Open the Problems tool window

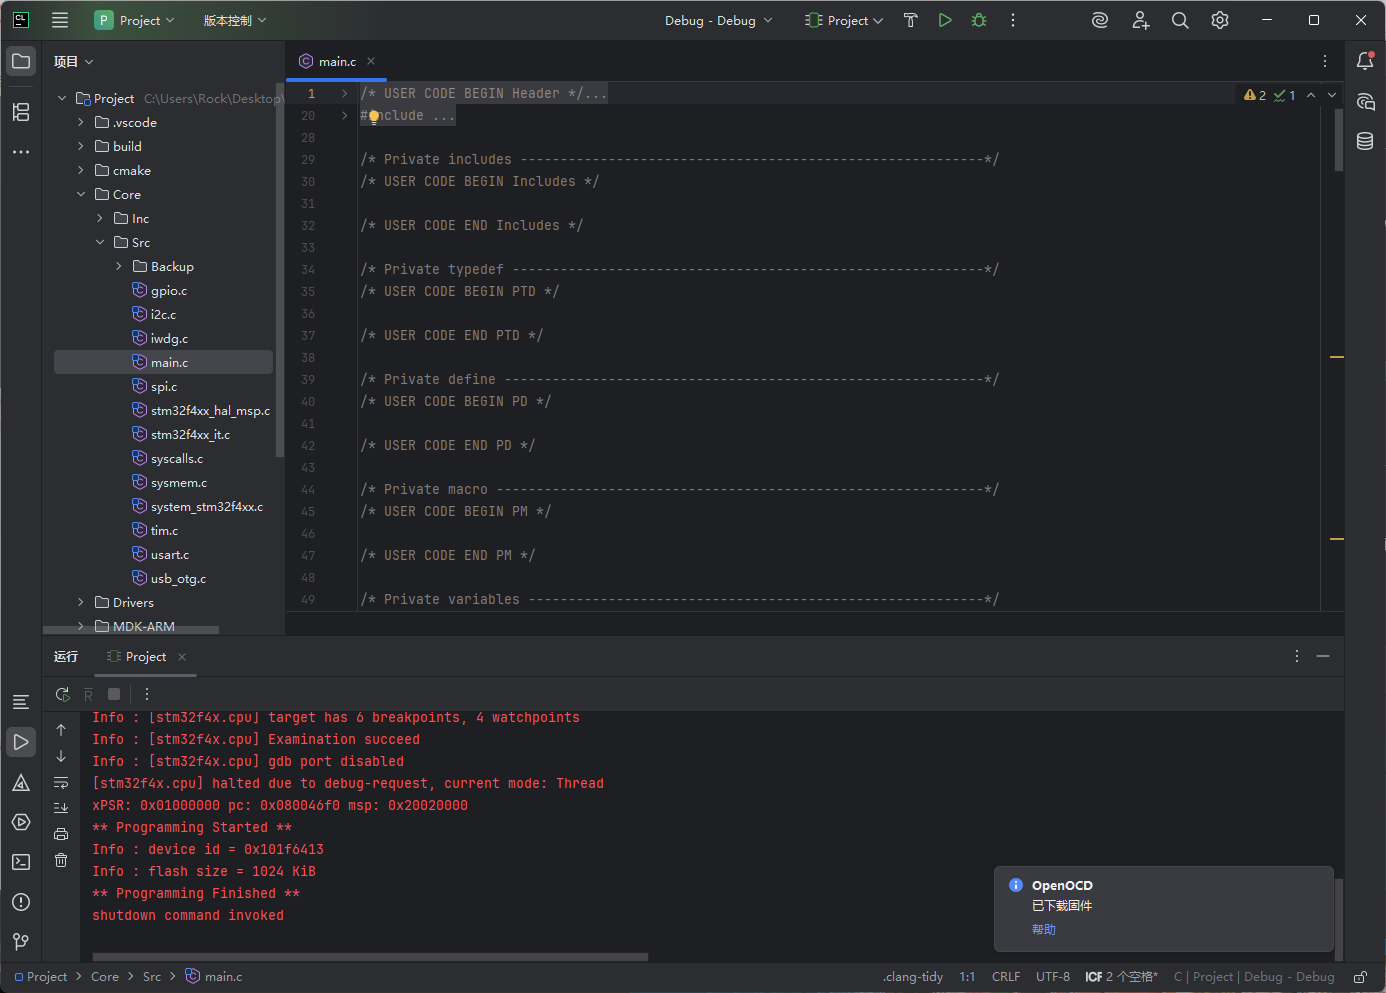(x=21, y=902)
